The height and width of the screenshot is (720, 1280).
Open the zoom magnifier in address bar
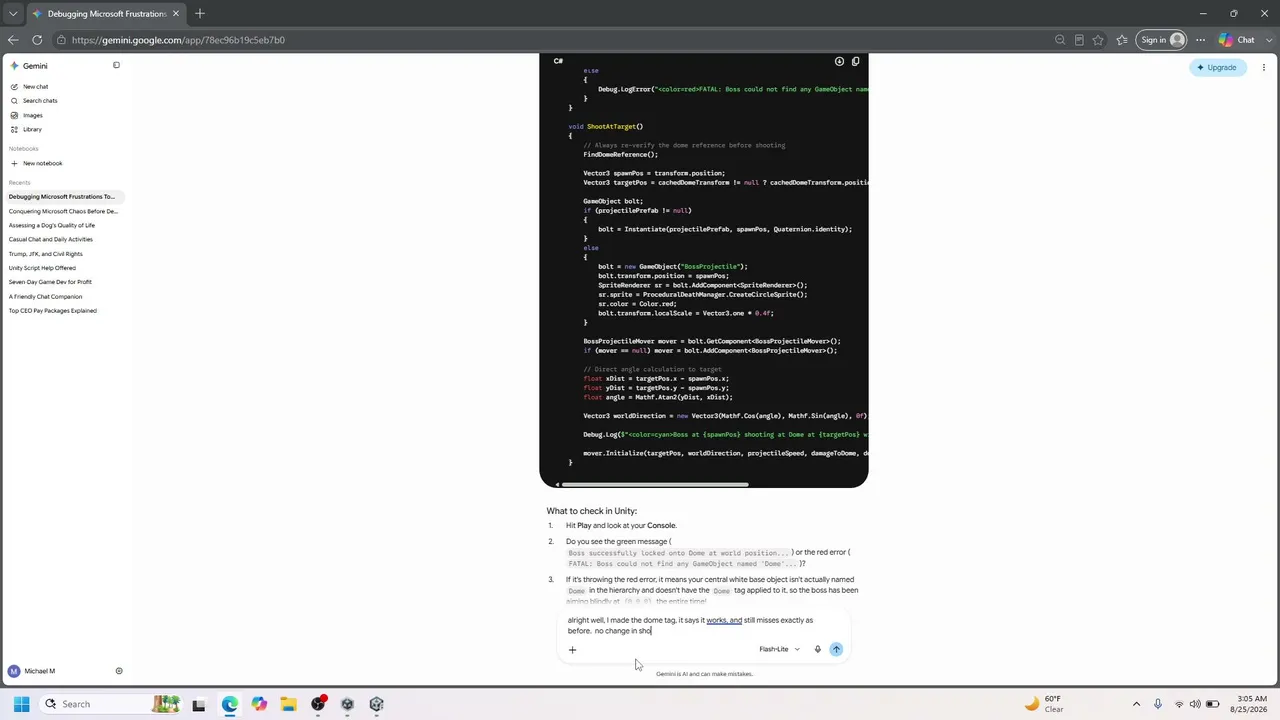point(1060,40)
